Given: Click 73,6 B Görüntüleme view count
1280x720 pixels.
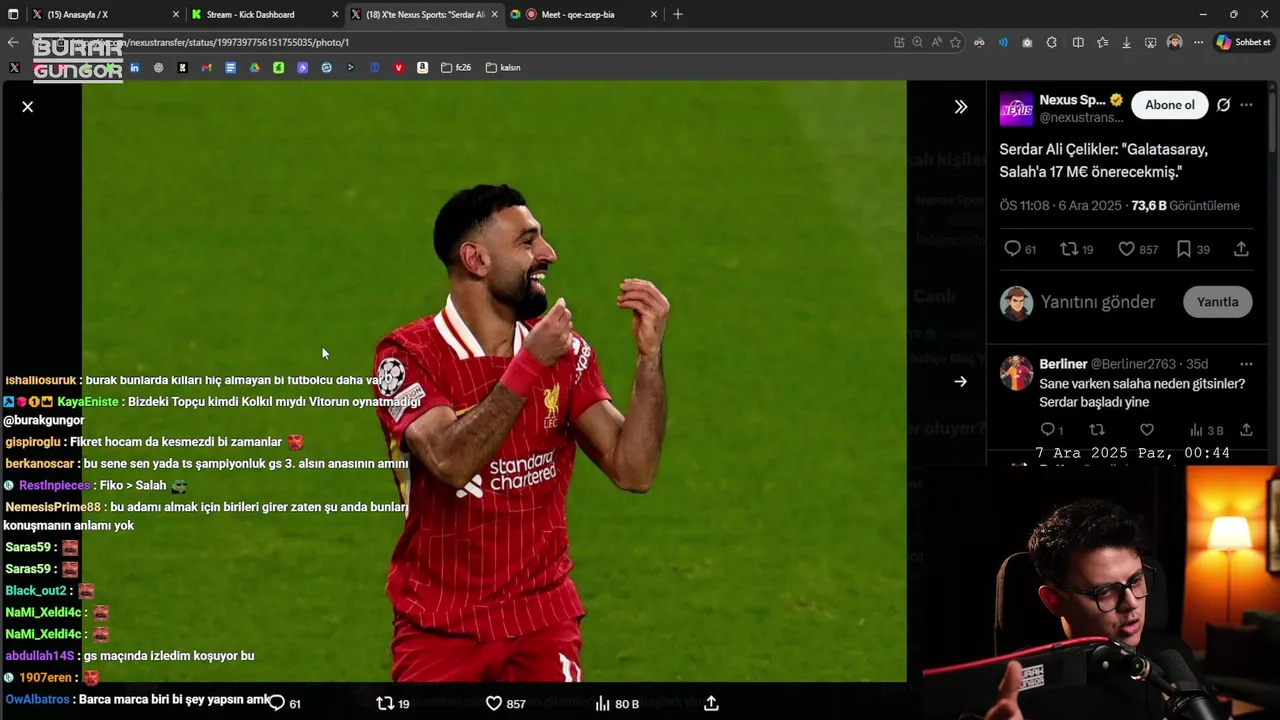Looking at the screenshot, I should tap(1185, 206).
